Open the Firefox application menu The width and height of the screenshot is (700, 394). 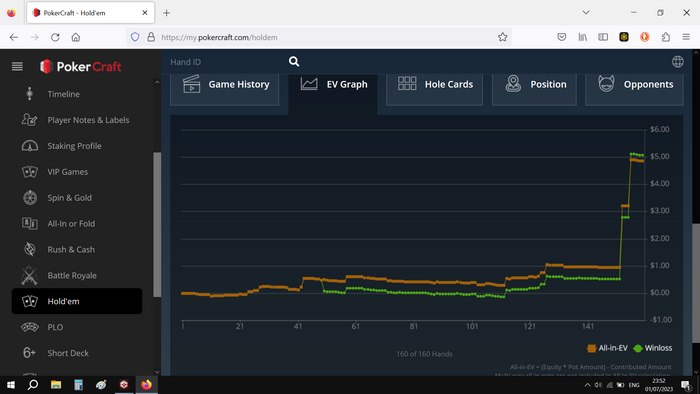point(686,37)
